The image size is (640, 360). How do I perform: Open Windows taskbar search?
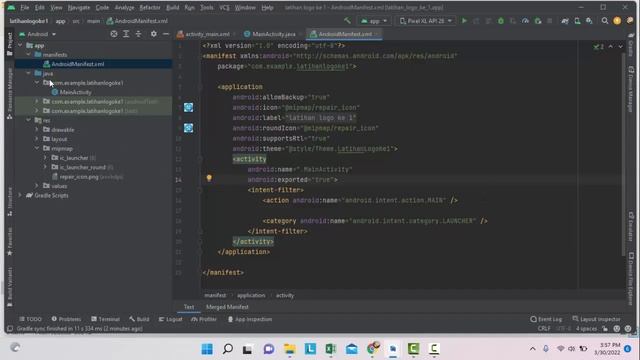228,349
